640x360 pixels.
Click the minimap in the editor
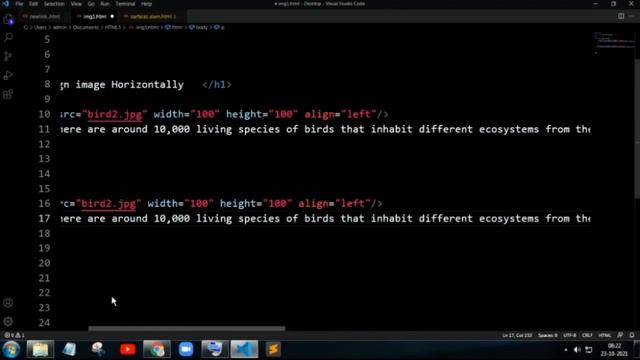tap(613, 43)
